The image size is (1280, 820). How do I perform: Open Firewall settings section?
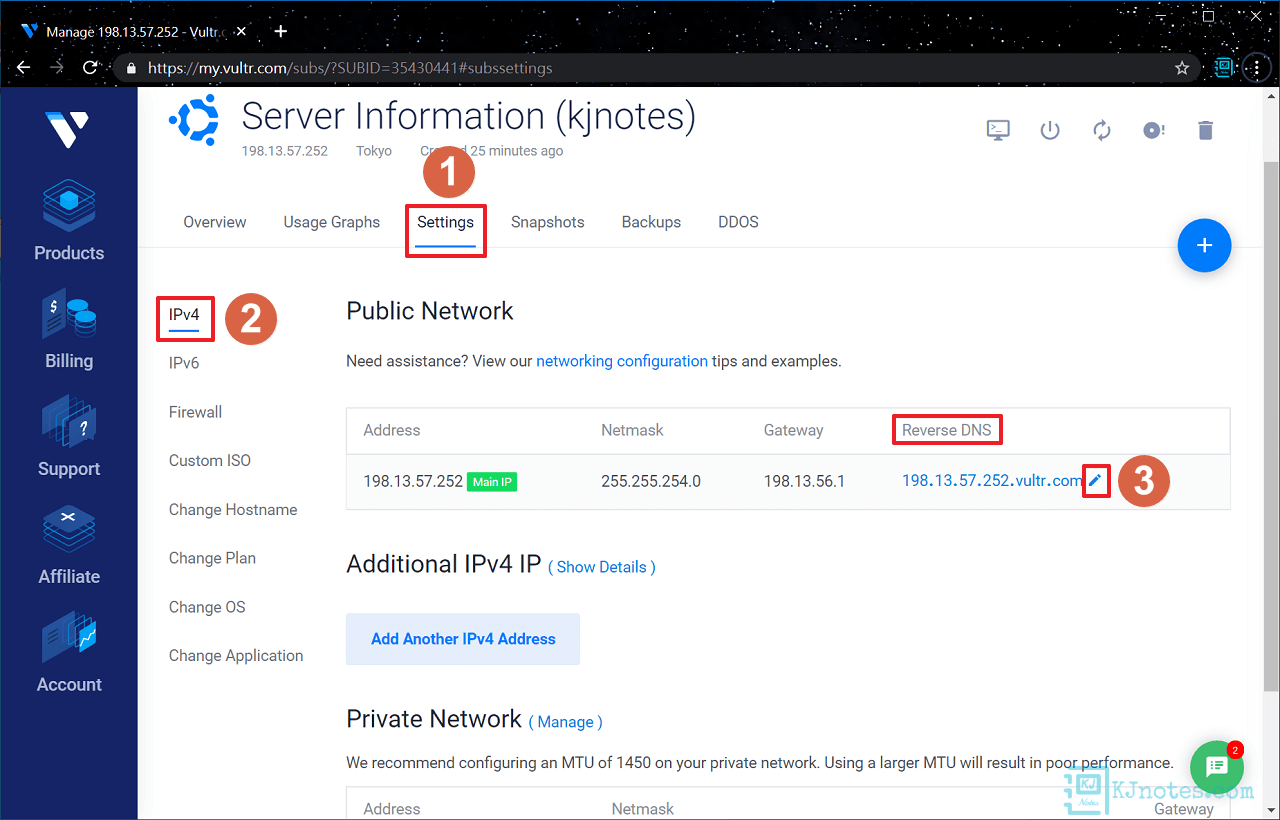click(x=196, y=412)
